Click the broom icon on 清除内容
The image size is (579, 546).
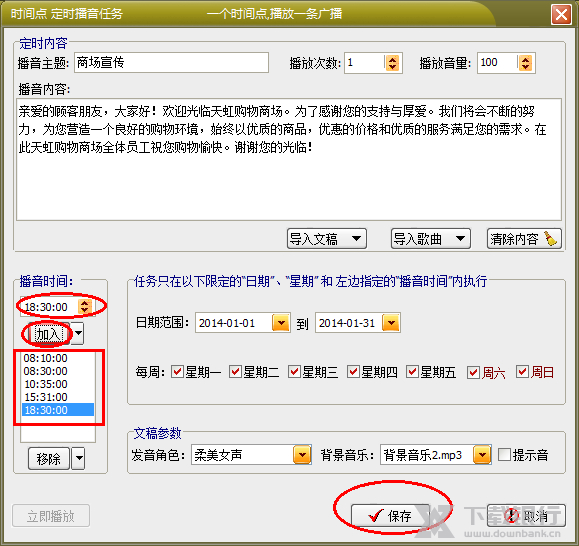[551, 238]
